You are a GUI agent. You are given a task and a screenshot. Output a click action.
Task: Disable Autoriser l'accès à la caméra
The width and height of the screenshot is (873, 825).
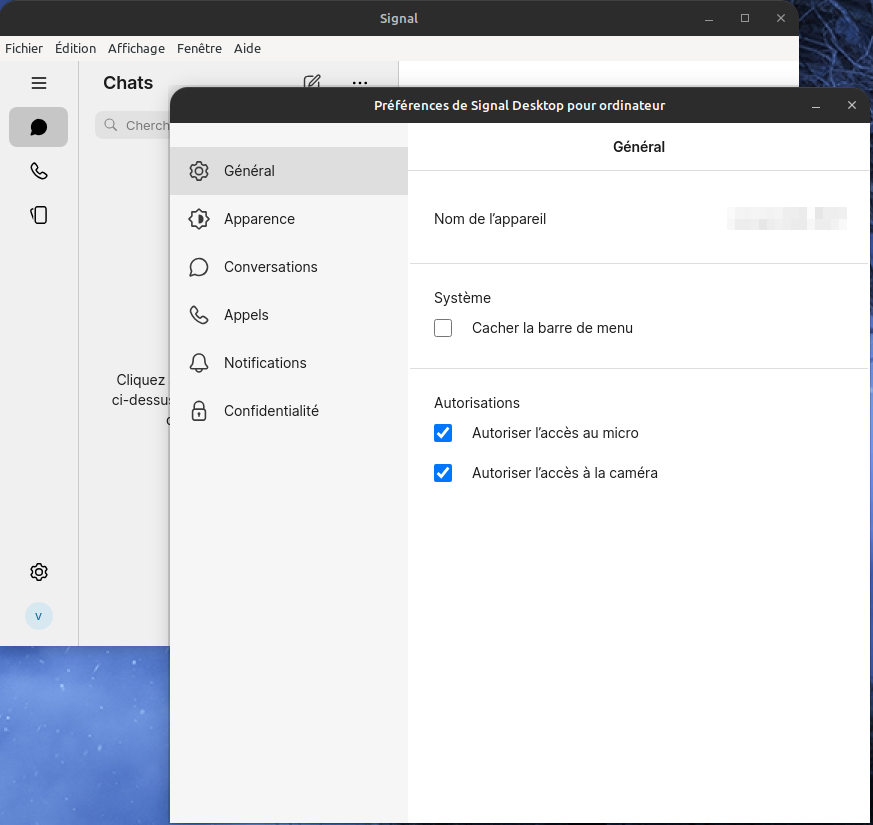point(443,473)
